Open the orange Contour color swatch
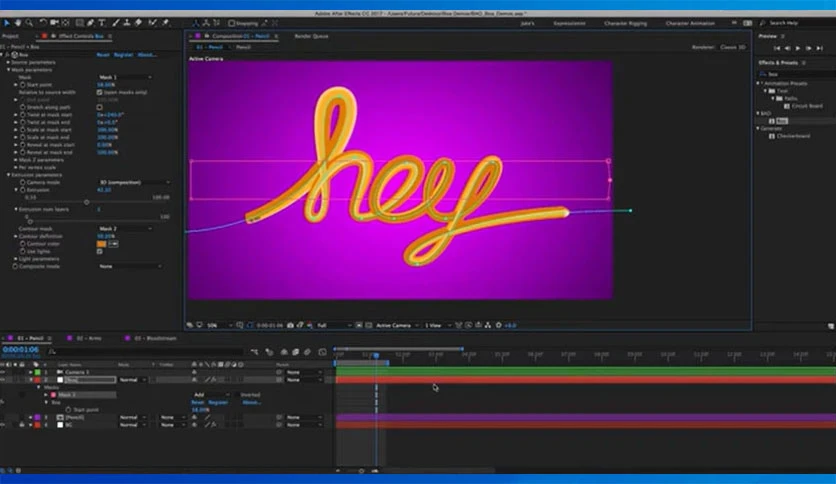Screen dimensions: 836x484 tap(101, 244)
